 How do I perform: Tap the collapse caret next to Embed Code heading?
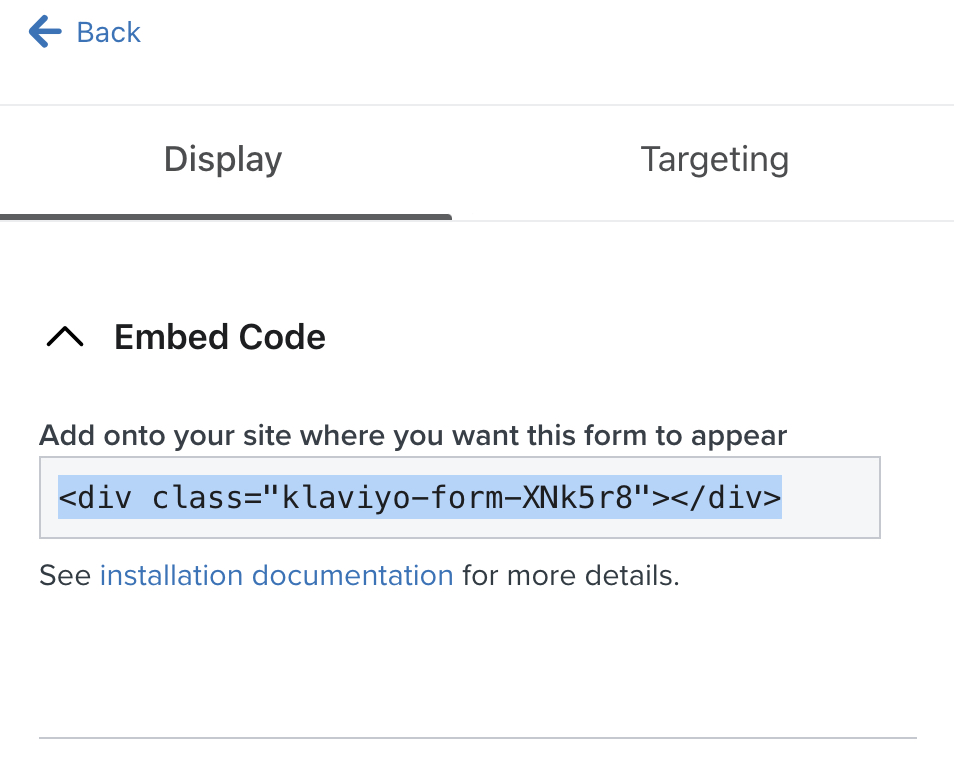(x=64, y=337)
